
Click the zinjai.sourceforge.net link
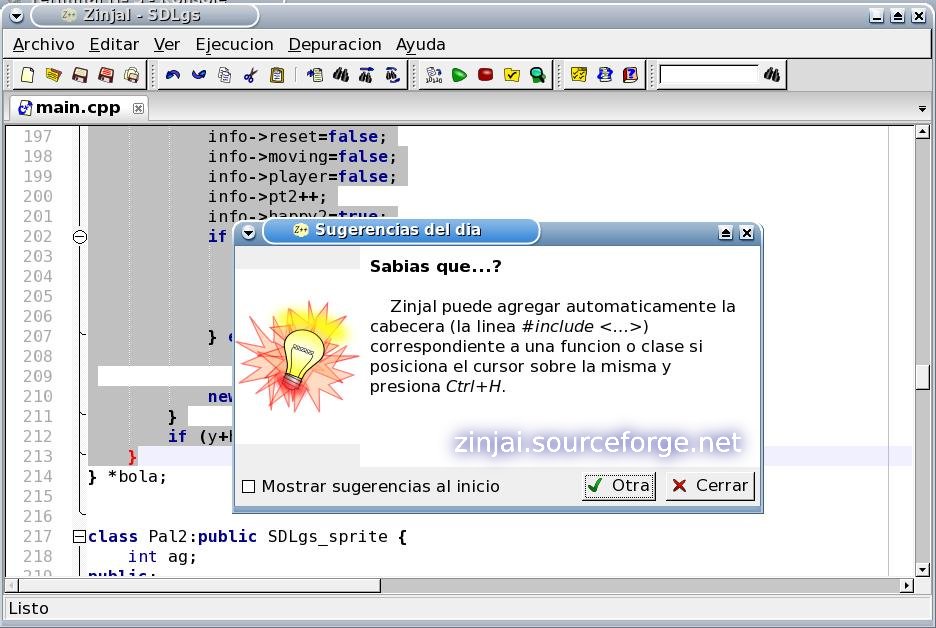[598, 443]
